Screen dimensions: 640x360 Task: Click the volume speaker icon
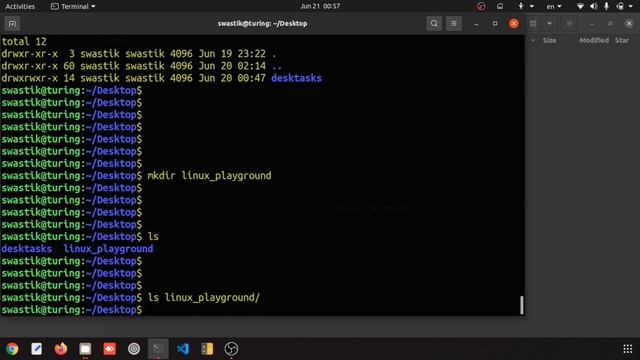(593, 6)
